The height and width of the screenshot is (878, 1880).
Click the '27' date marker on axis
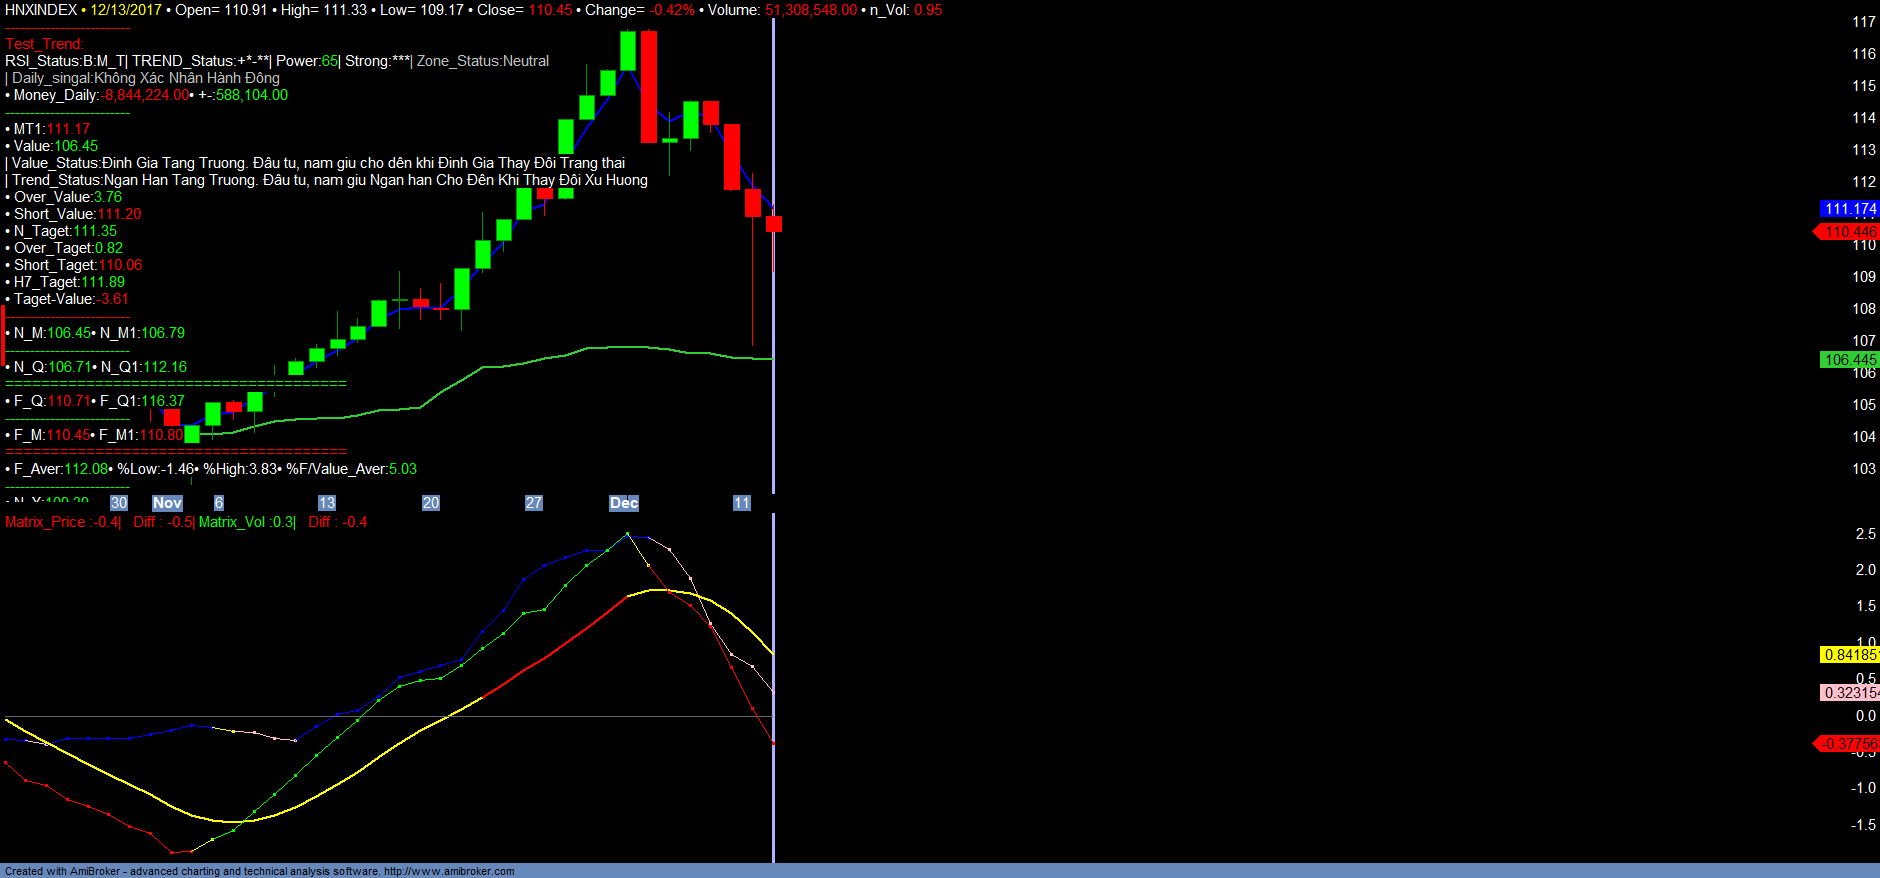pos(534,503)
